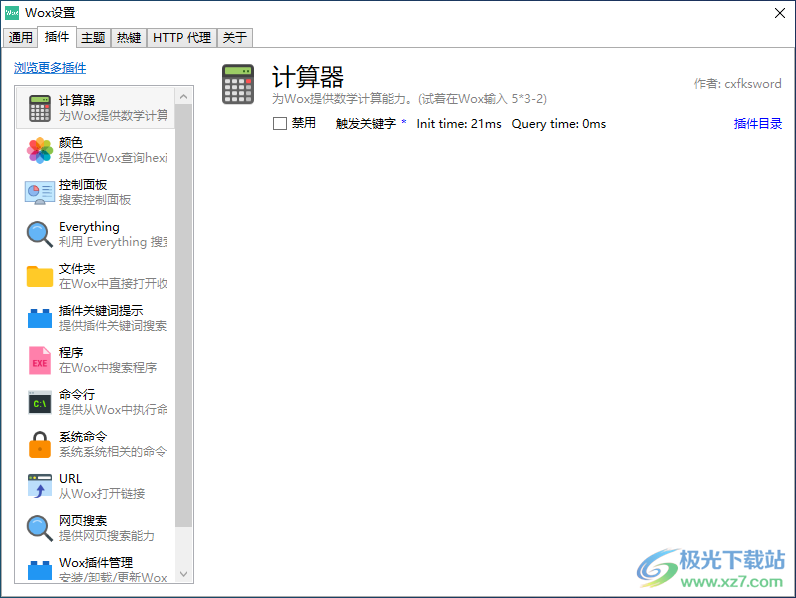The width and height of the screenshot is (796, 598).
Task: Click the Everything magnifier icon
Action: pyautogui.click(x=40, y=234)
